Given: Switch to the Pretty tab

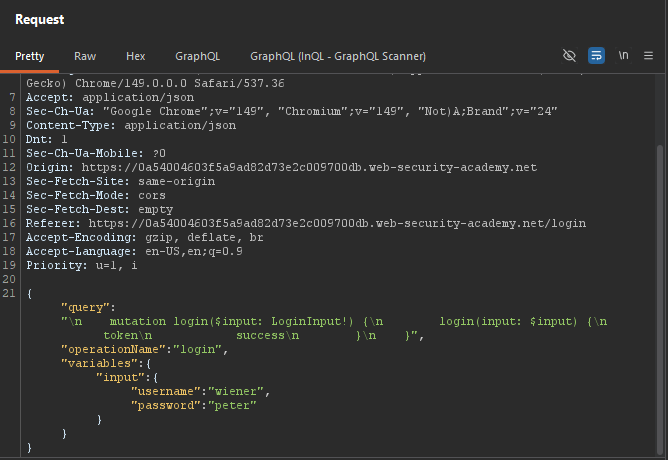Looking at the screenshot, I should coord(29,56).
